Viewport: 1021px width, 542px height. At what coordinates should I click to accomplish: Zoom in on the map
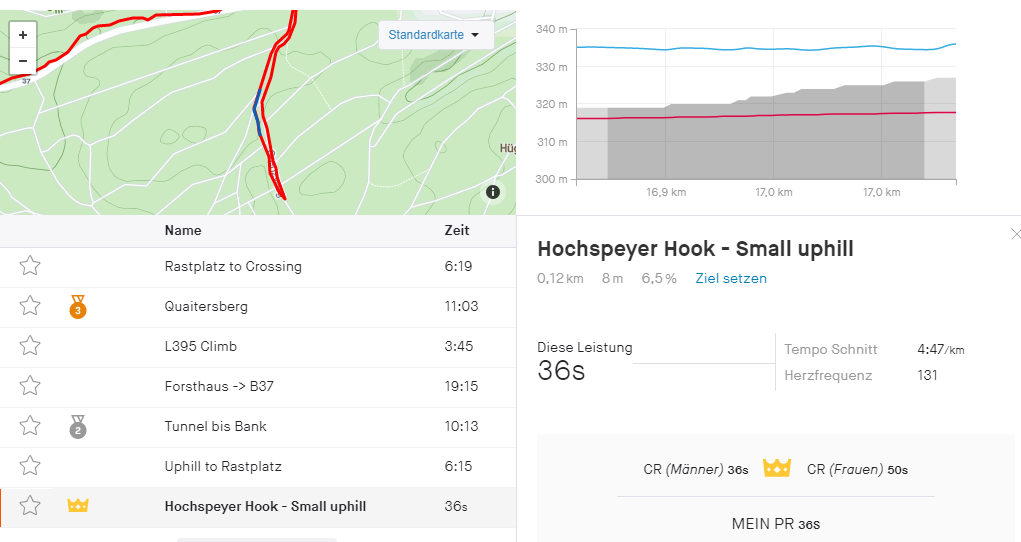point(23,34)
